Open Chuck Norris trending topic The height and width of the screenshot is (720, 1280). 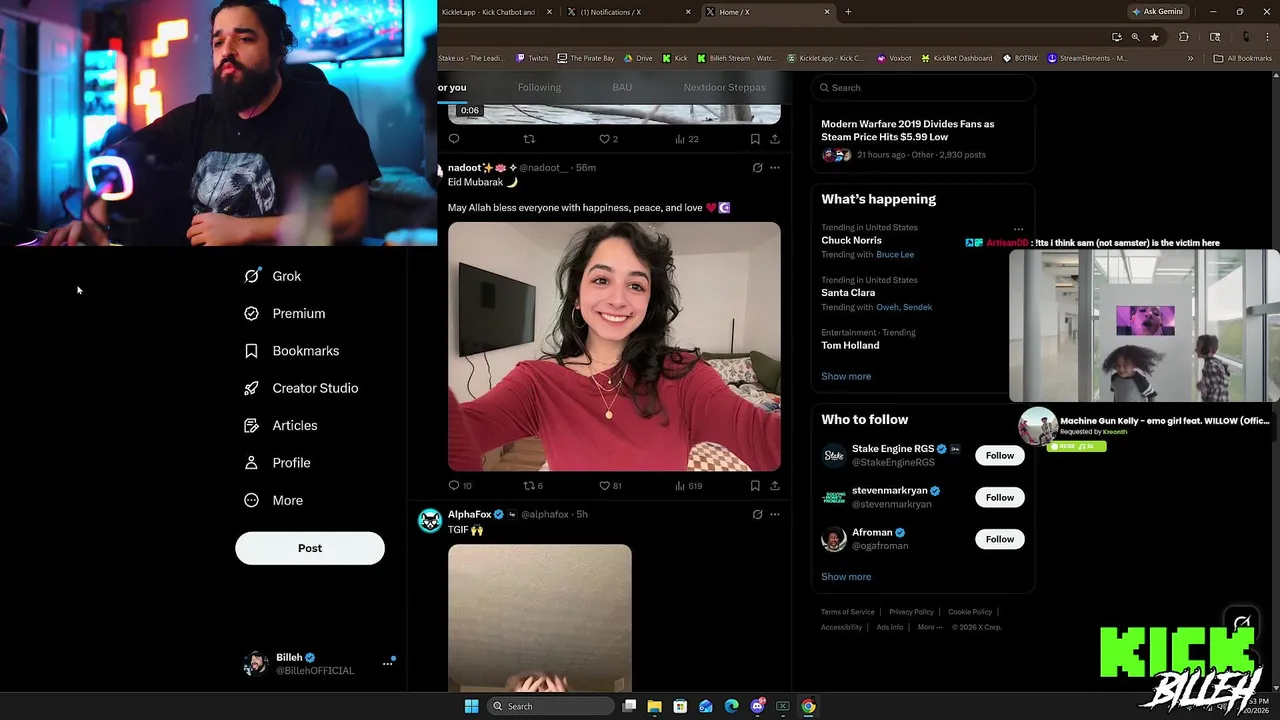coord(851,240)
